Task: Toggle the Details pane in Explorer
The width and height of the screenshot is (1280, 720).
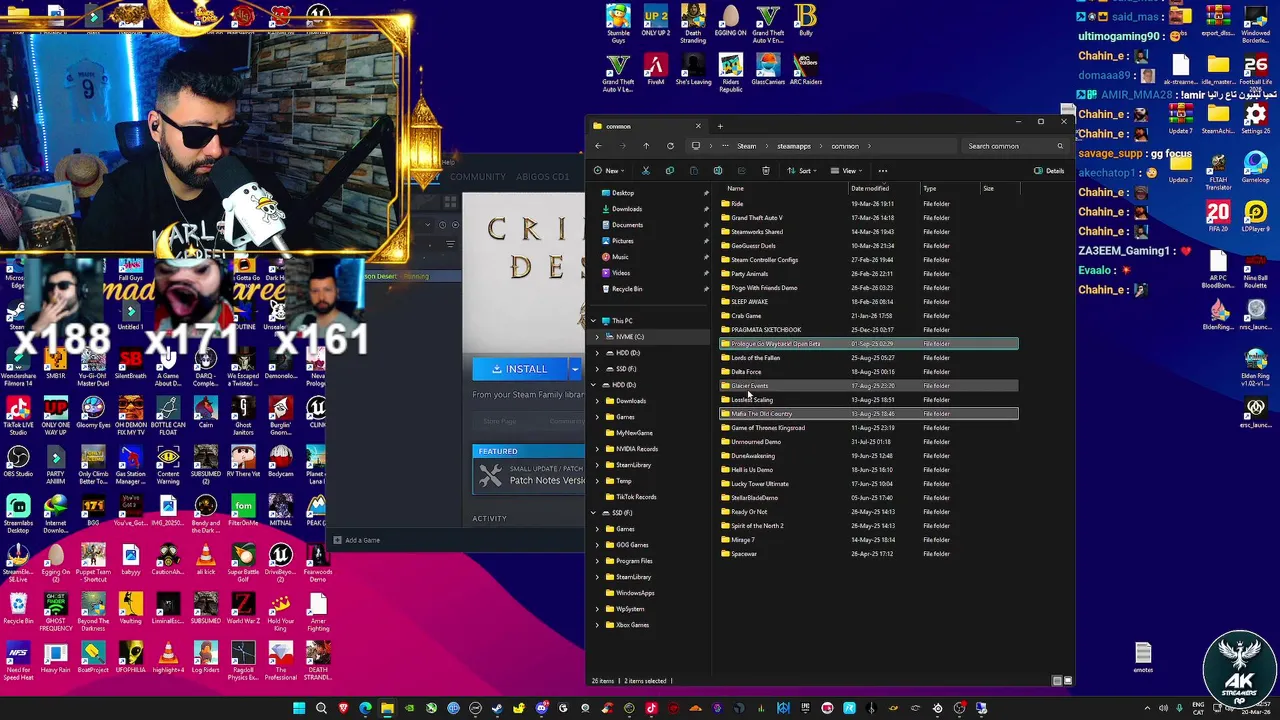Action: (x=1049, y=171)
